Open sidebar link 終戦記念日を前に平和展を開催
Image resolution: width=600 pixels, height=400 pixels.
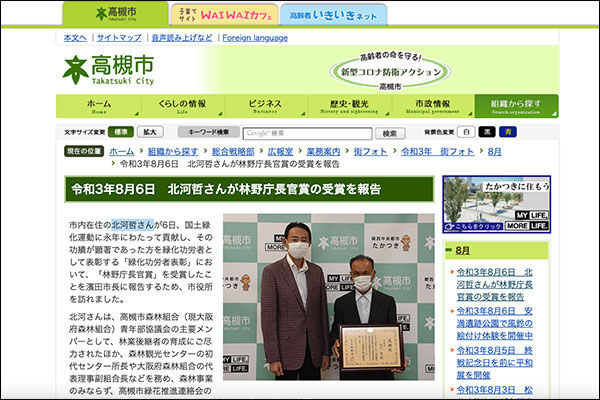[494, 362]
